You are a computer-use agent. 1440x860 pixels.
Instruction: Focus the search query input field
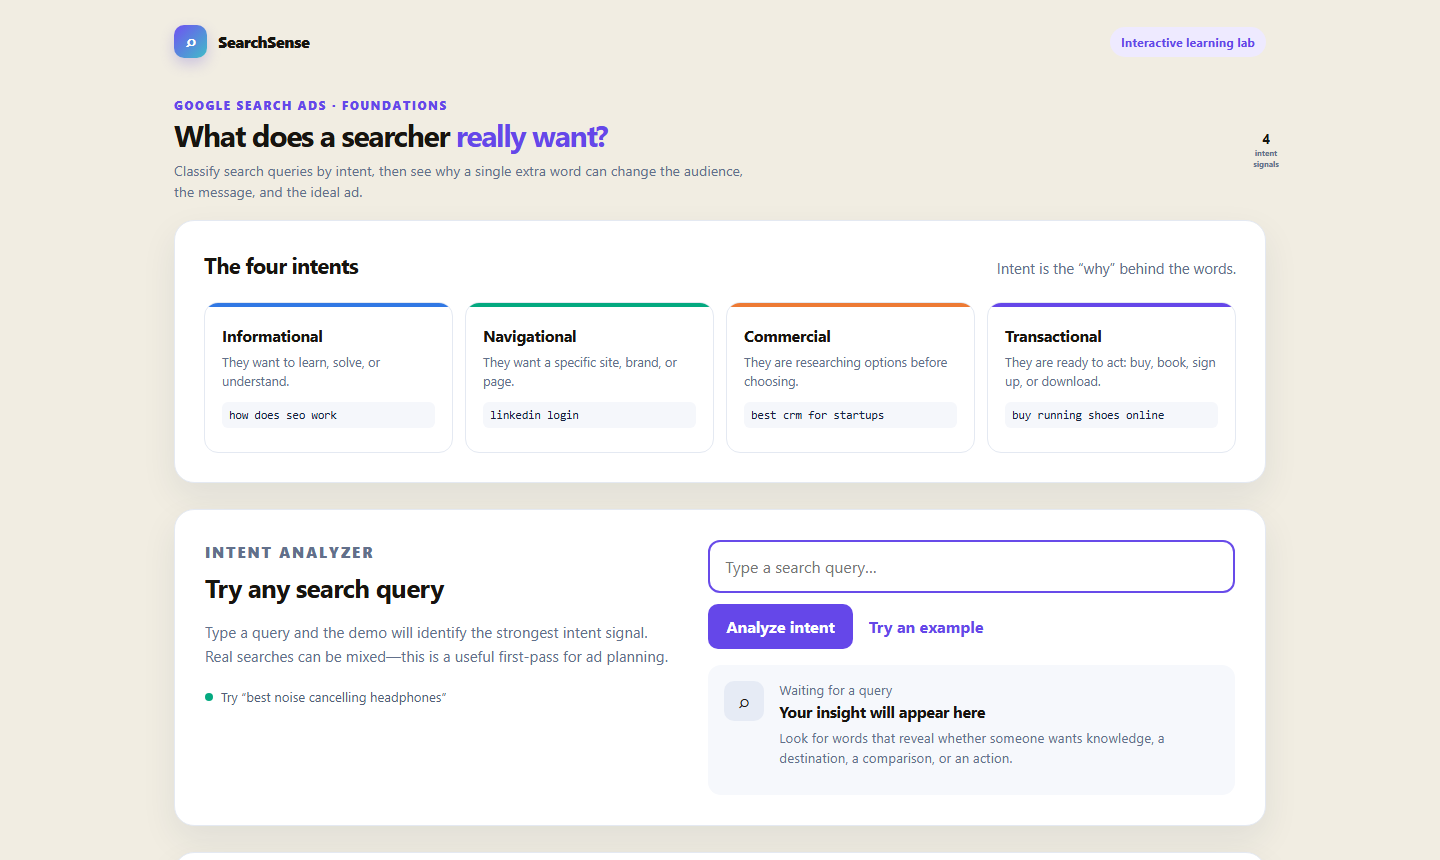tap(971, 567)
